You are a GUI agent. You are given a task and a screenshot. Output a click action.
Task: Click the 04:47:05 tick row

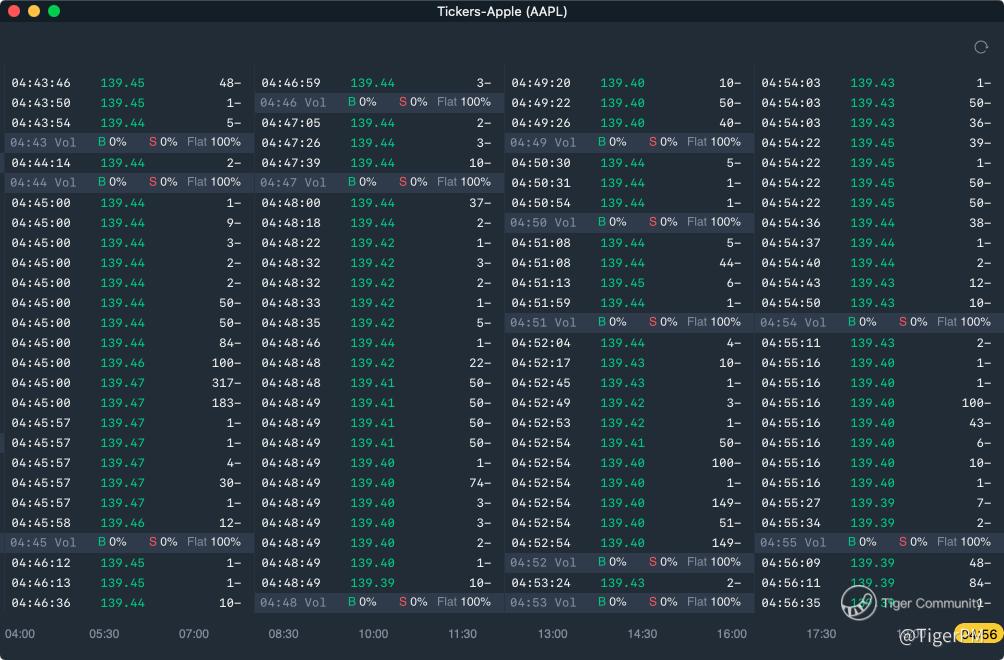(379, 122)
